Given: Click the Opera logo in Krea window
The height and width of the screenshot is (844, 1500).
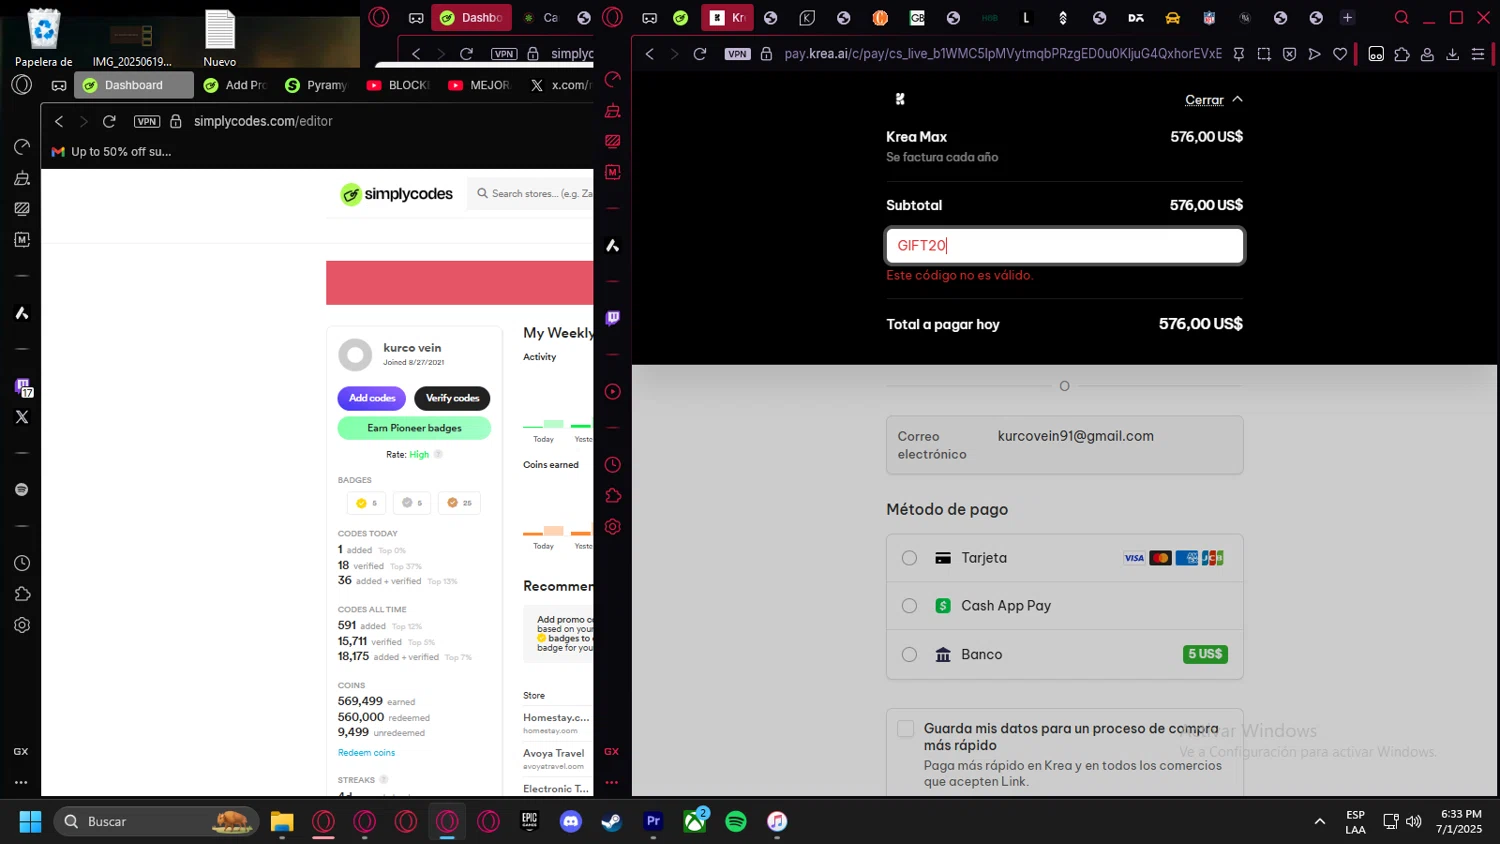Looking at the screenshot, I should (x=613, y=17).
